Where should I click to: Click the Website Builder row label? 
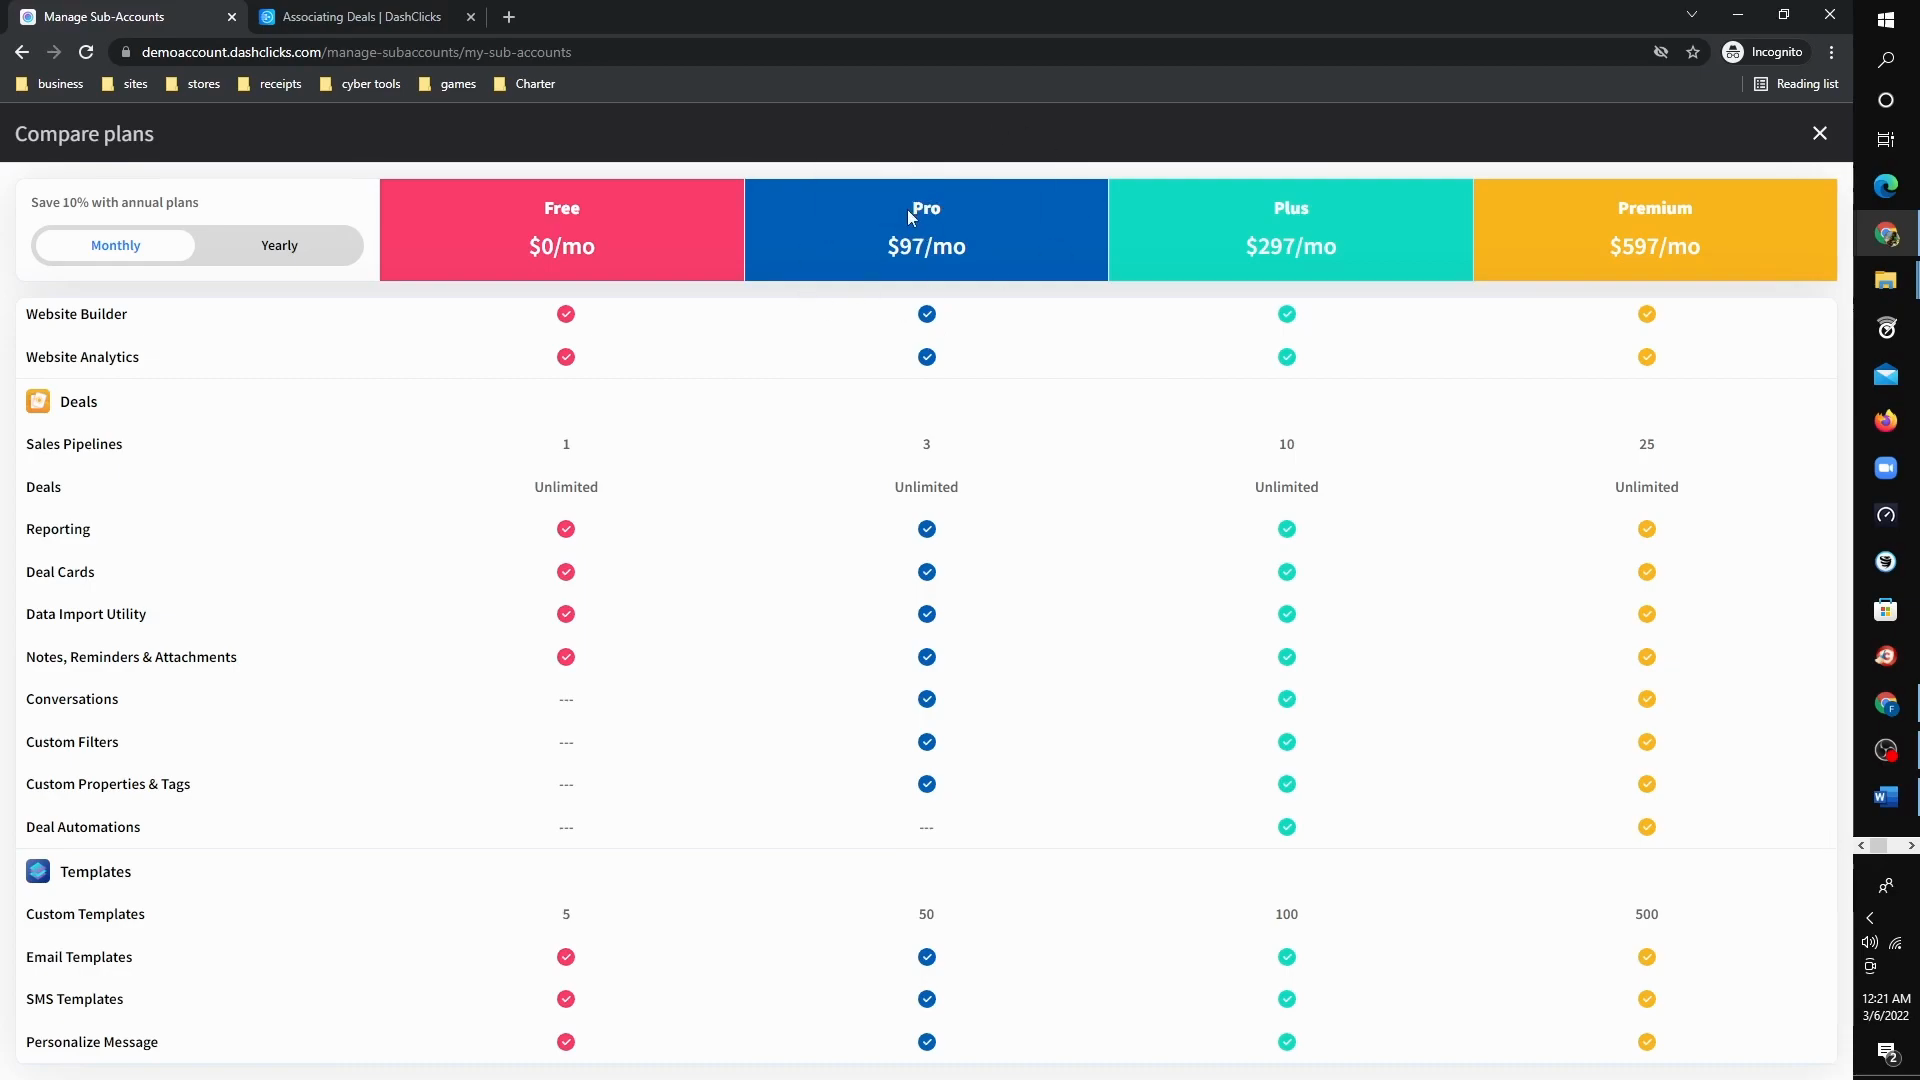[76, 314]
